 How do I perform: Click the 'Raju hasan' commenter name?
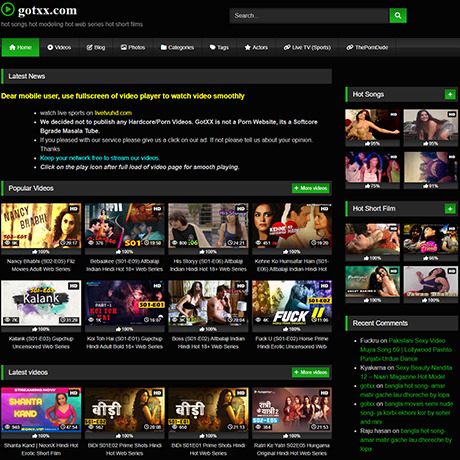pyautogui.click(x=375, y=431)
